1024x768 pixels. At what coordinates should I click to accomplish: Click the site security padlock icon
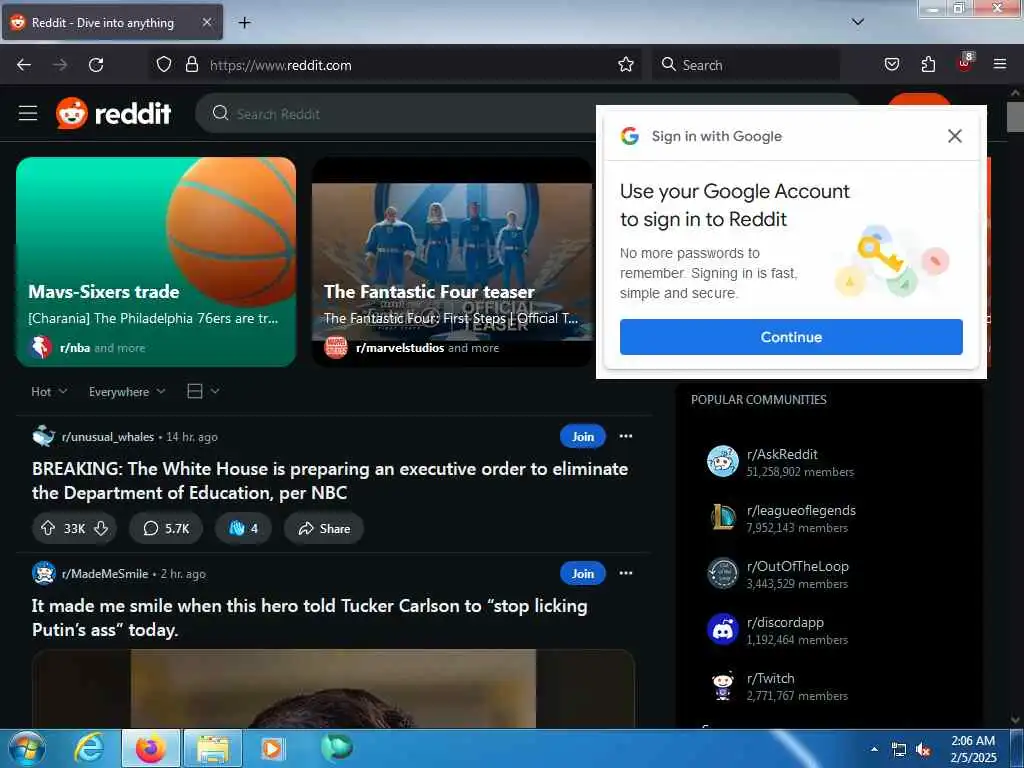[x=191, y=65]
